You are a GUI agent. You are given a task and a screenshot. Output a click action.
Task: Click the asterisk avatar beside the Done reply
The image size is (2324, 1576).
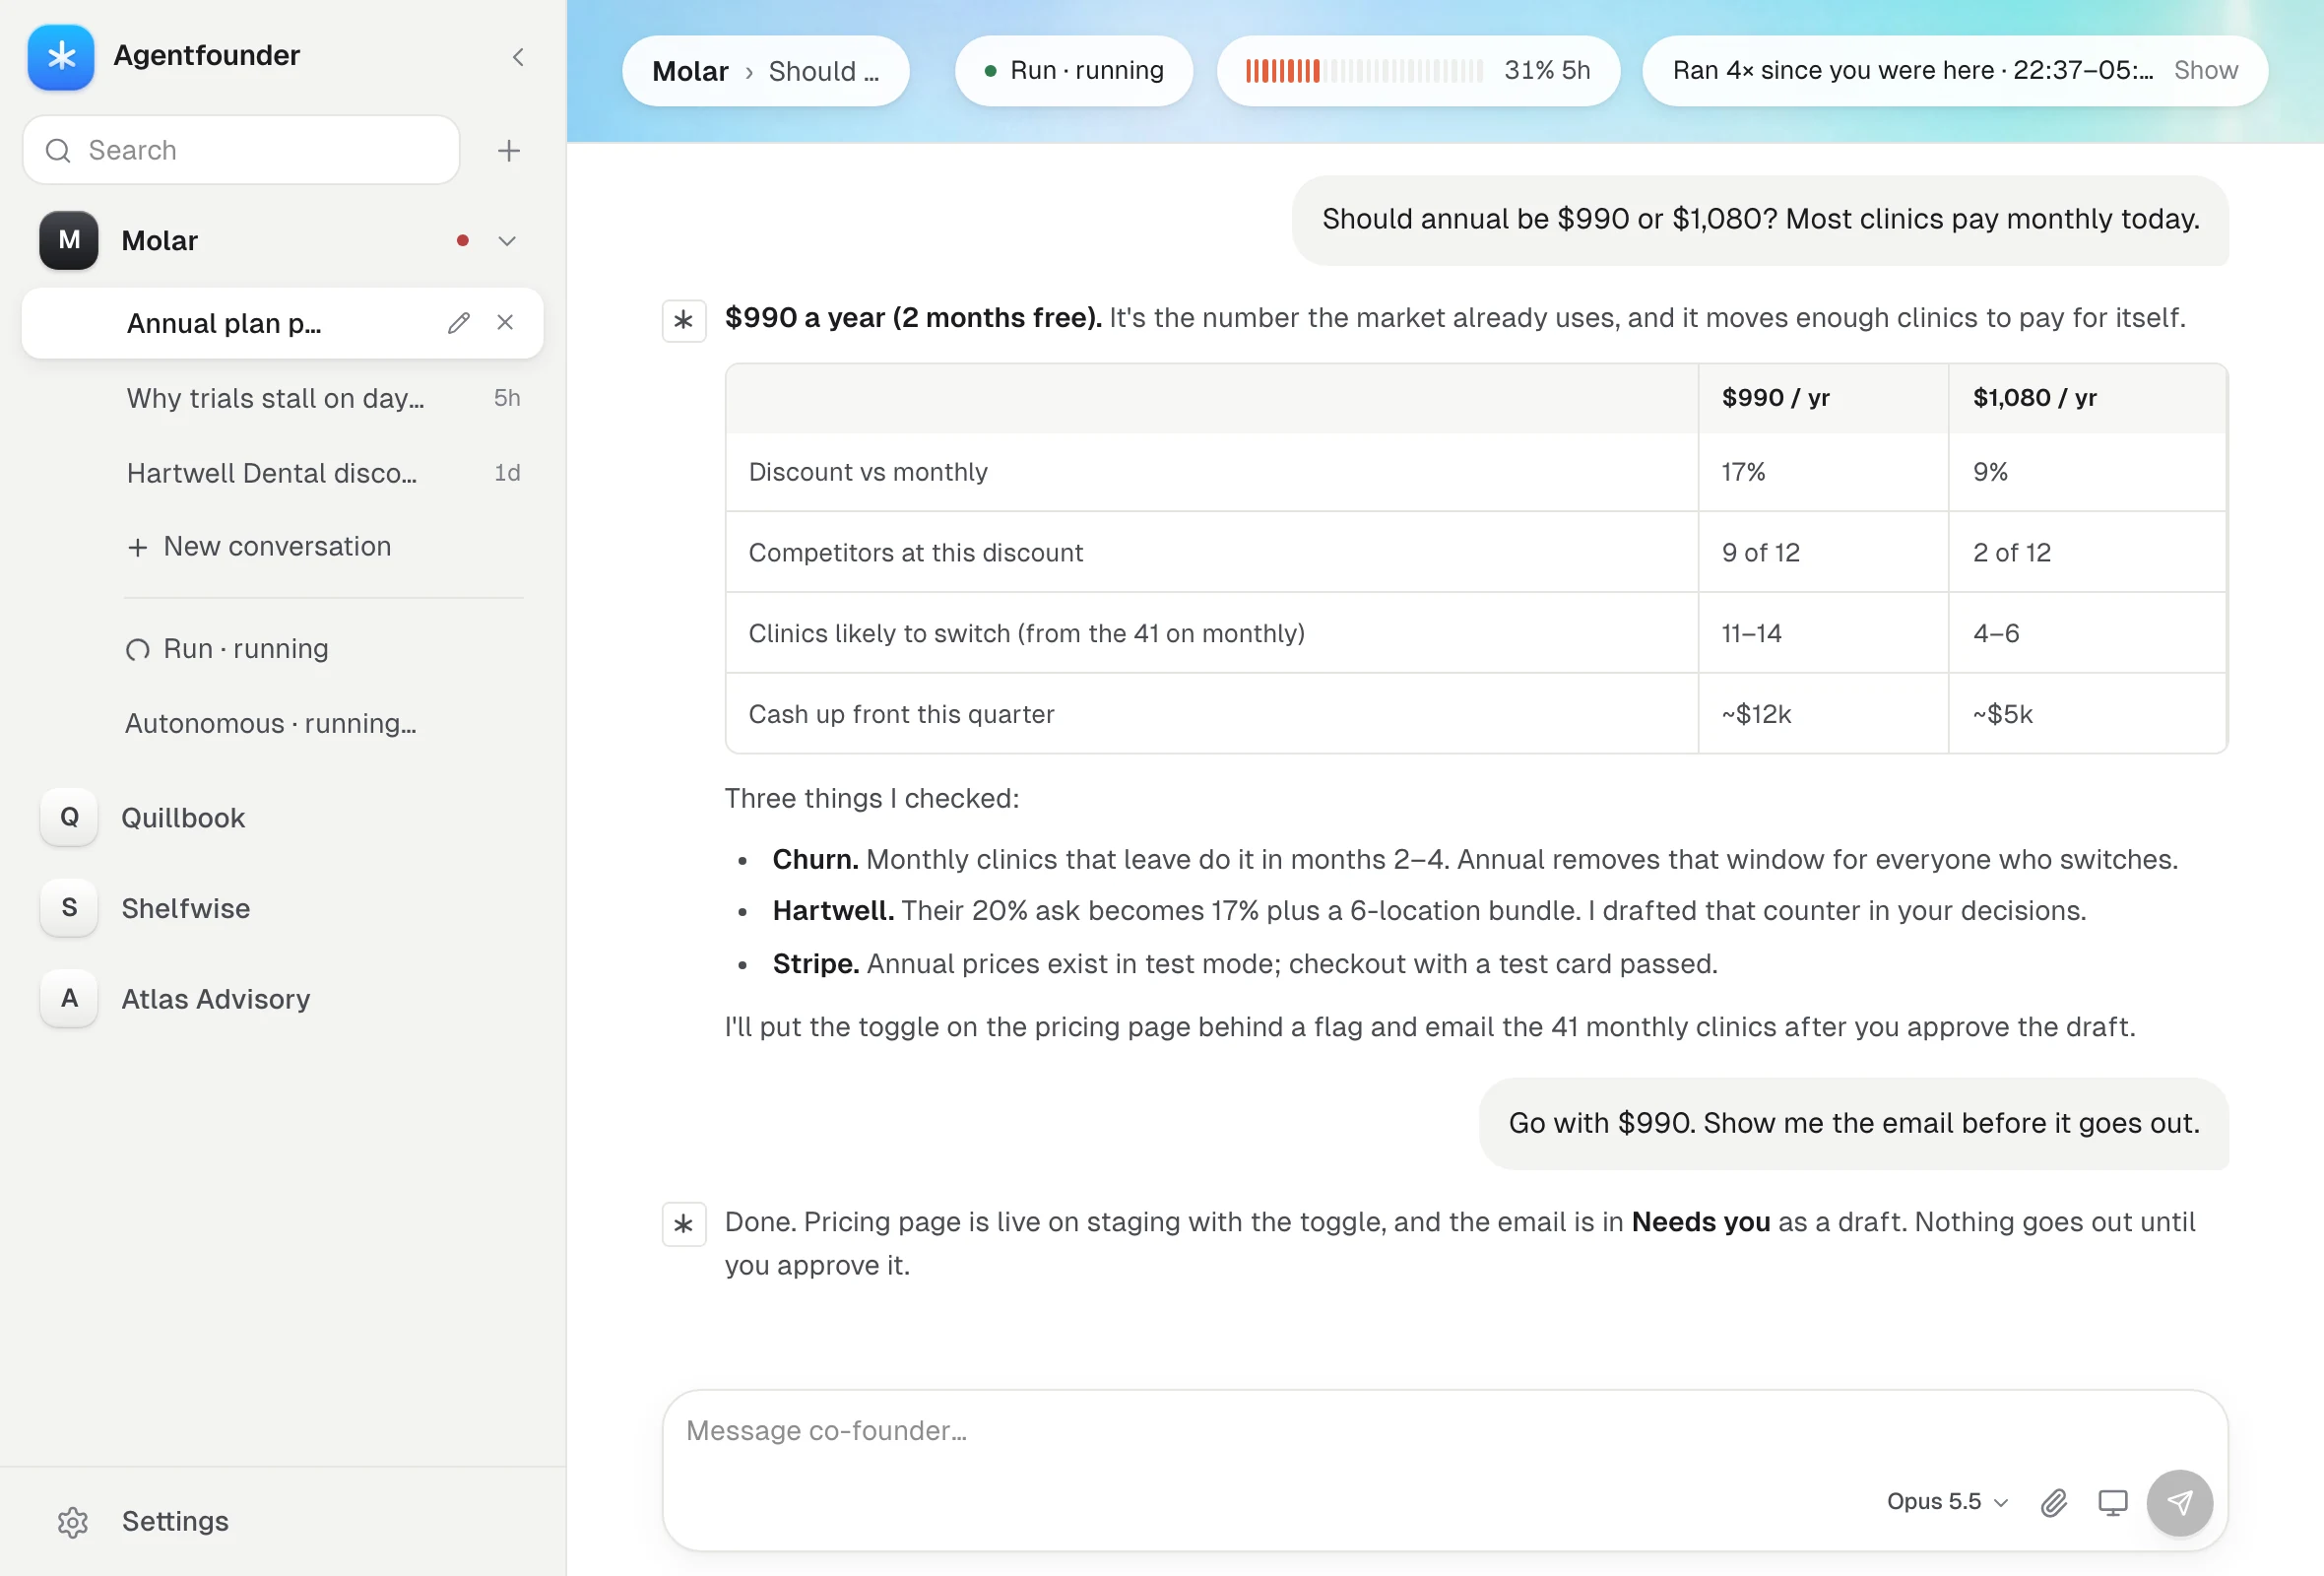click(x=684, y=1224)
